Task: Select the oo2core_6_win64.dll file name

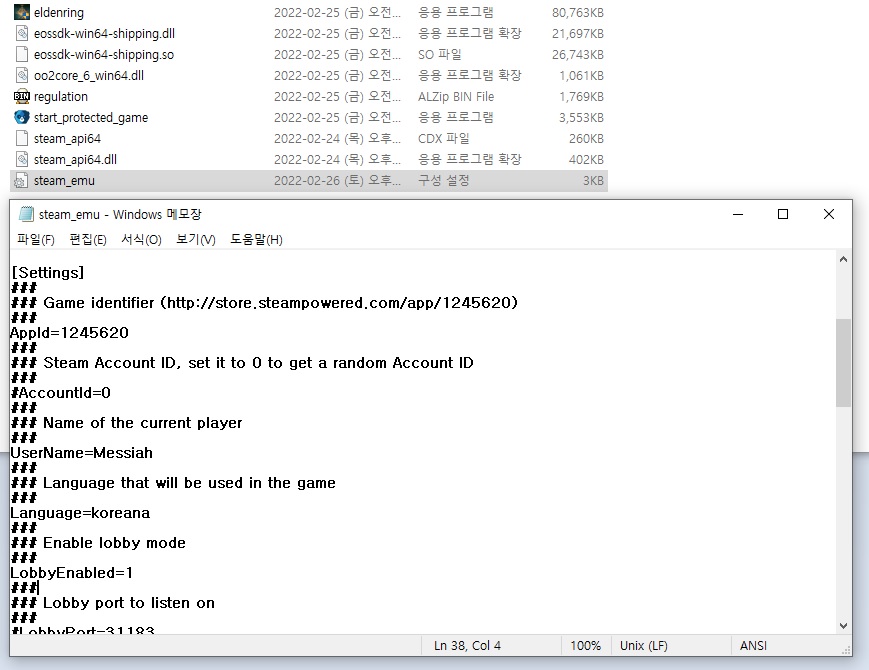Action: [x=89, y=75]
